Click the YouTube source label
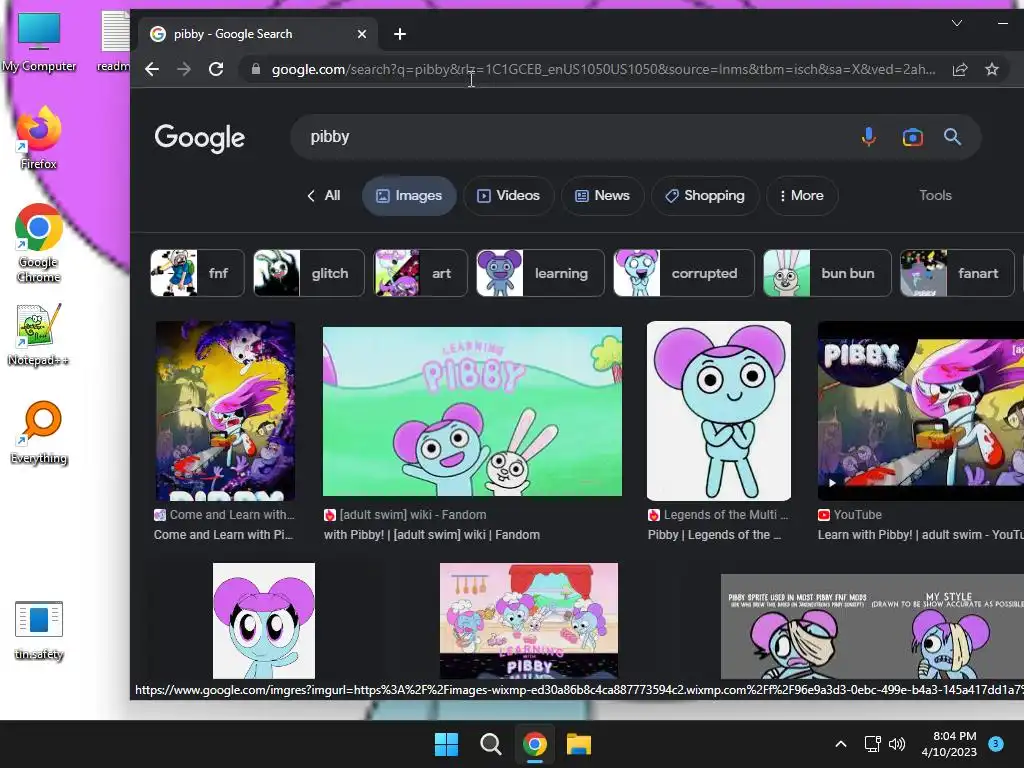This screenshot has height=768, width=1024. [x=857, y=515]
